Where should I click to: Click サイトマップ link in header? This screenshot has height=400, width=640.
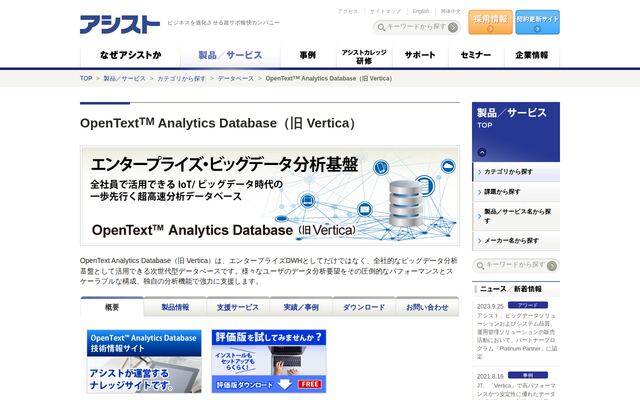pos(386,11)
